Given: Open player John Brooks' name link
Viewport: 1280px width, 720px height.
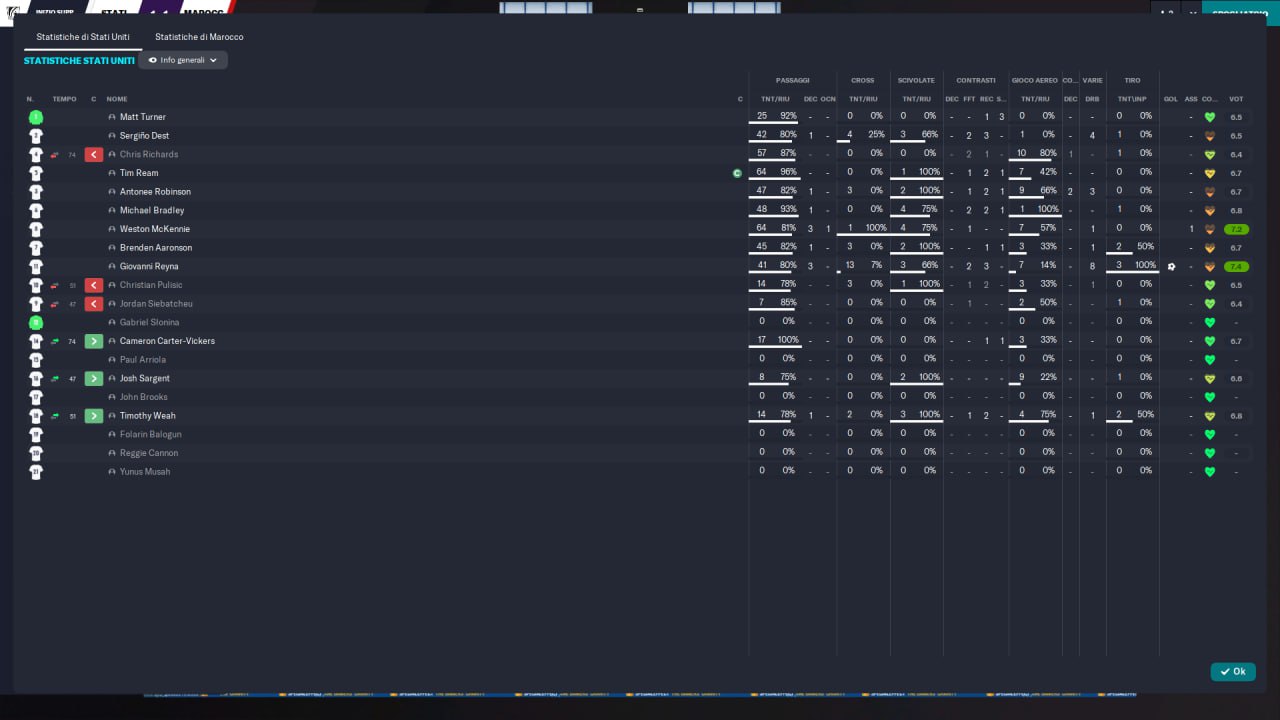Looking at the screenshot, I should pyautogui.click(x=144, y=397).
